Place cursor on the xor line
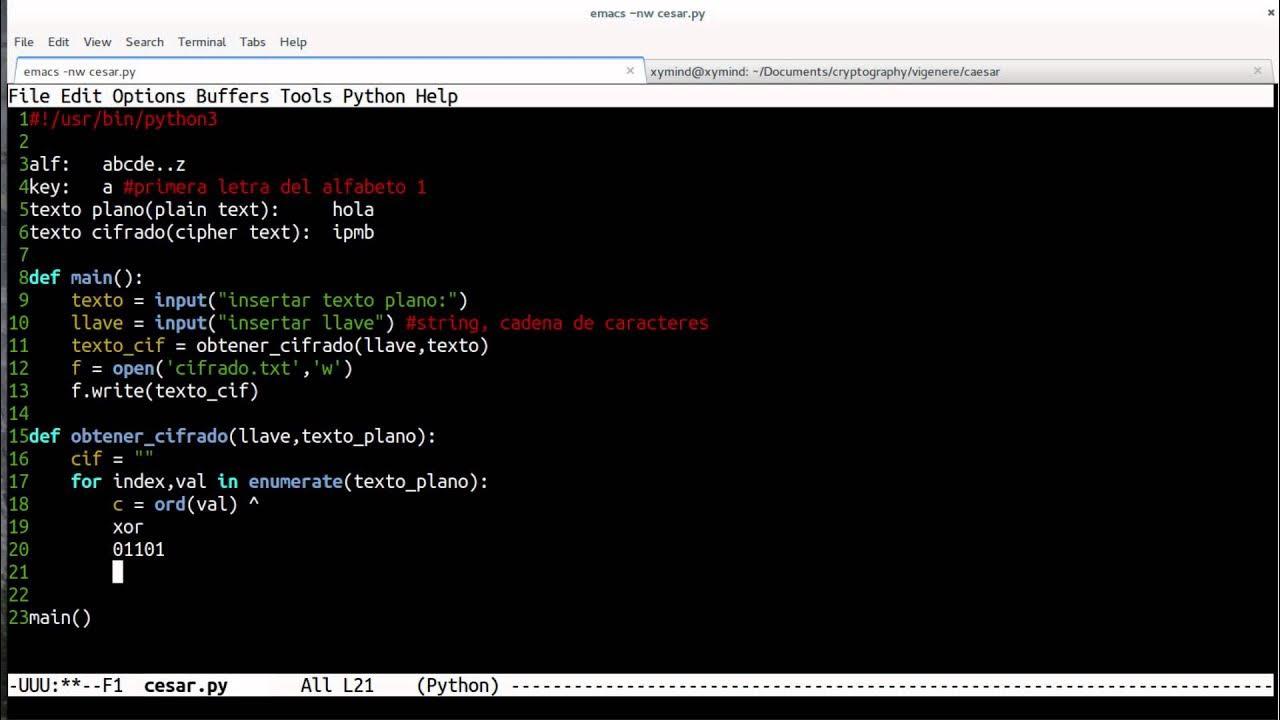The width and height of the screenshot is (1280, 720). (128, 527)
